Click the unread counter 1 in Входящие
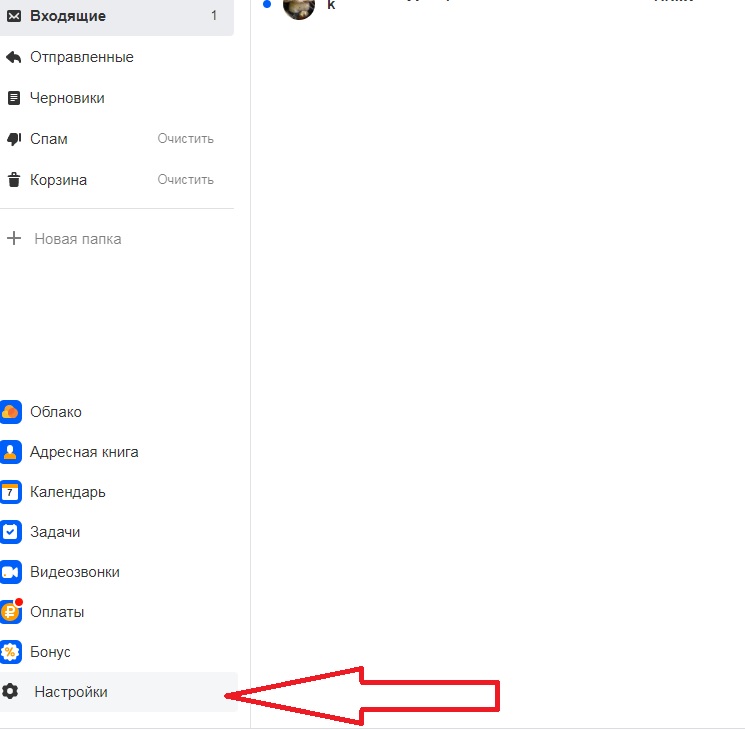745x730 pixels. tap(214, 16)
